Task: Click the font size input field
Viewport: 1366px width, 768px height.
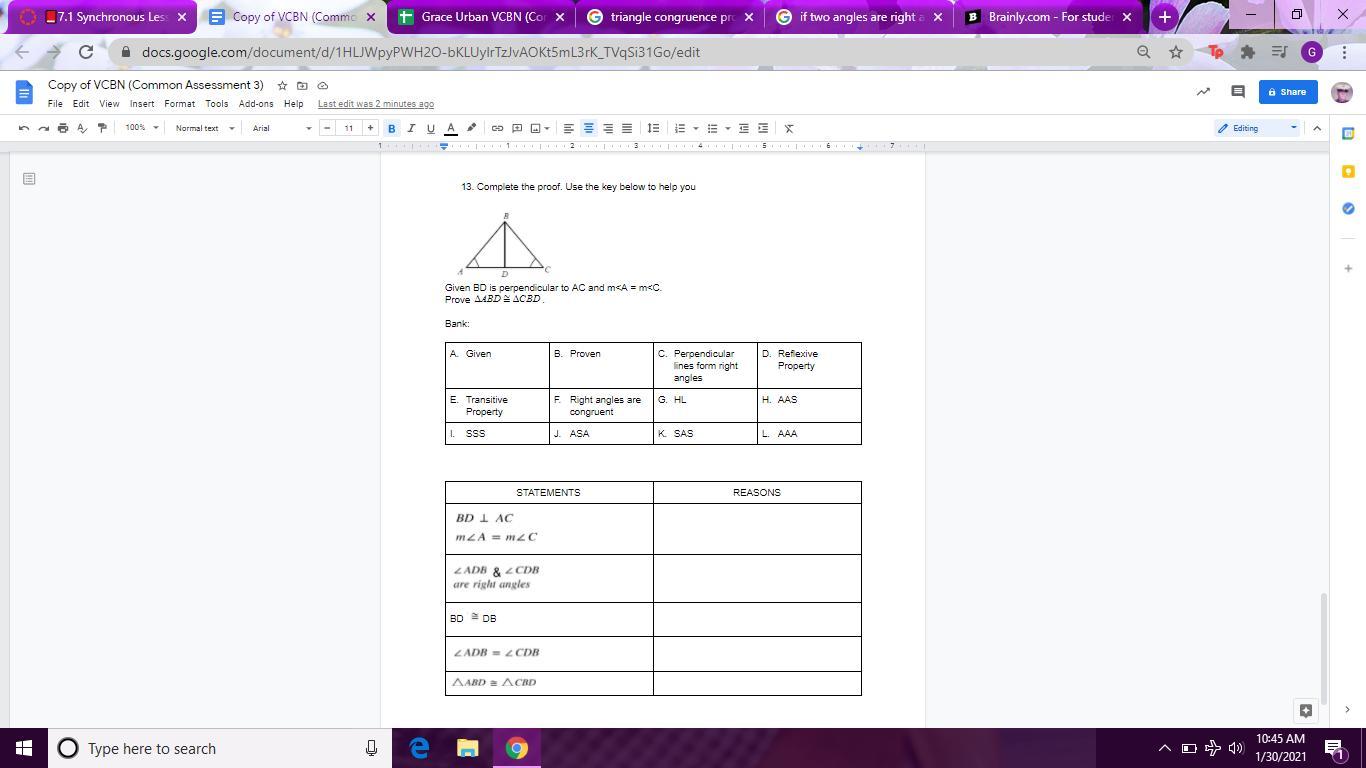Action: pos(349,128)
